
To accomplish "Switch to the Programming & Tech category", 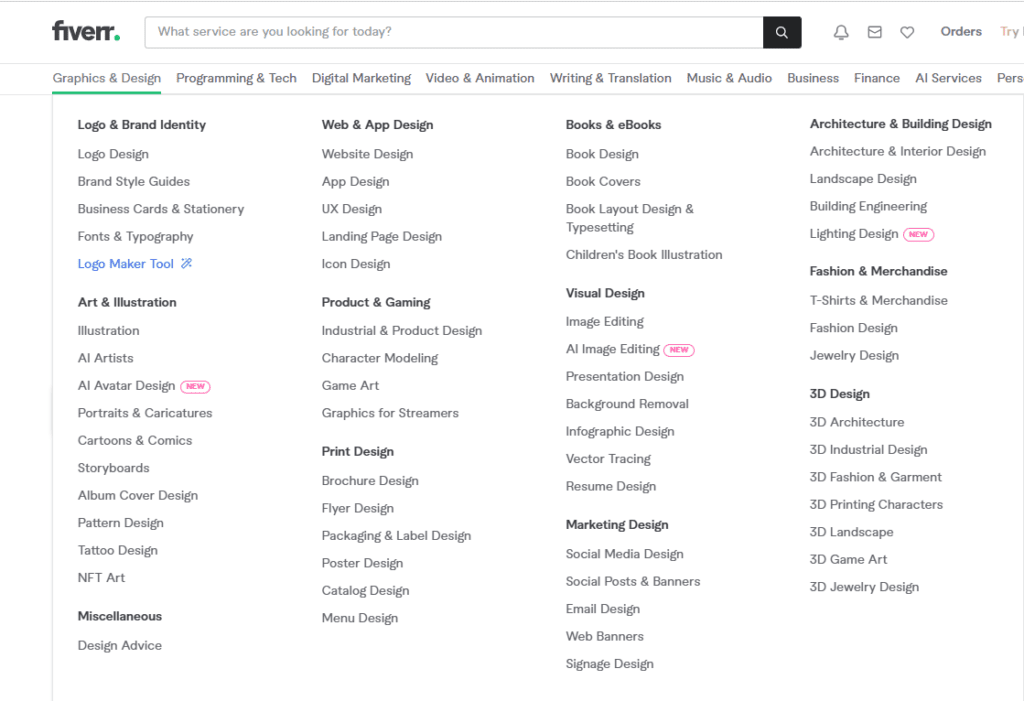I will pos(236,77).
